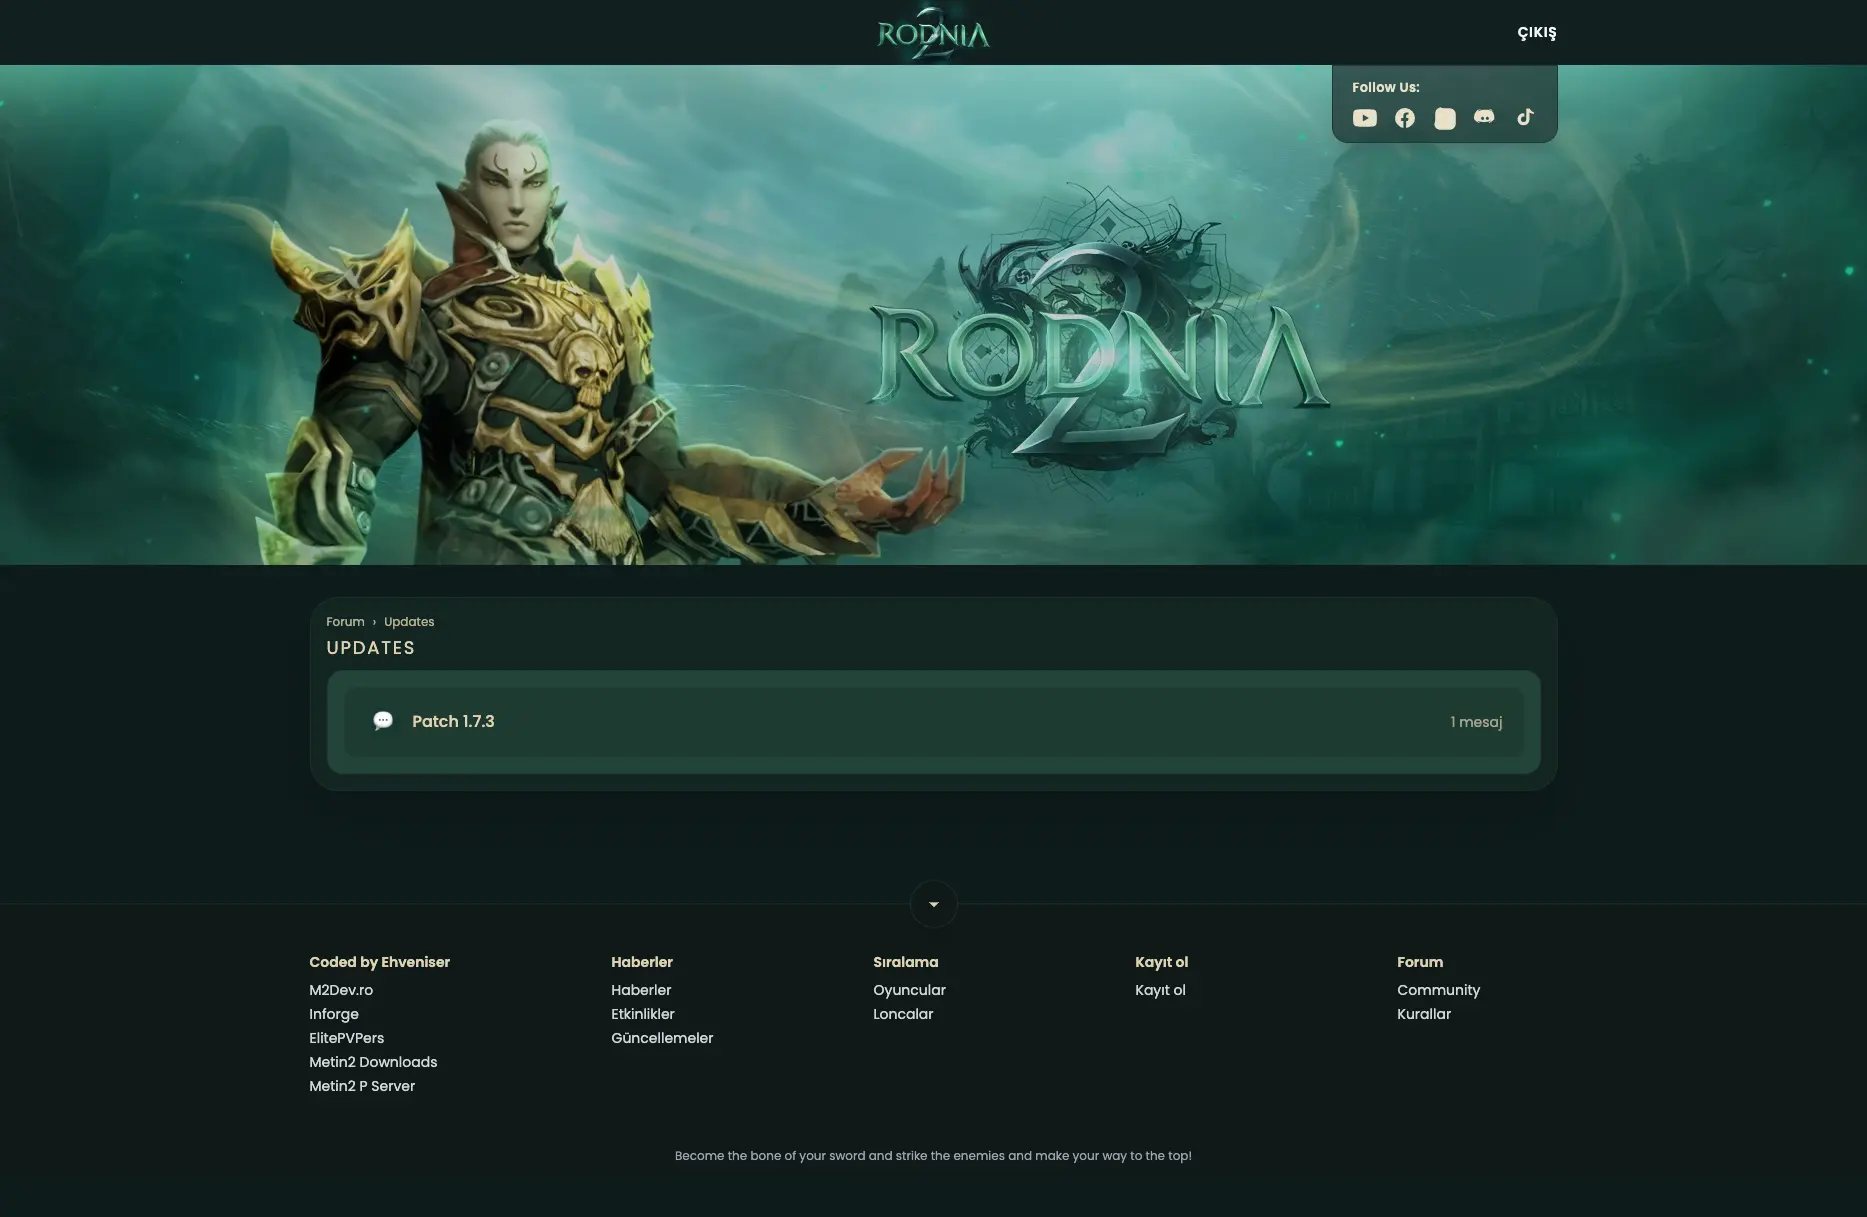Expand the round down-arrow button above footer

(933, 904)
